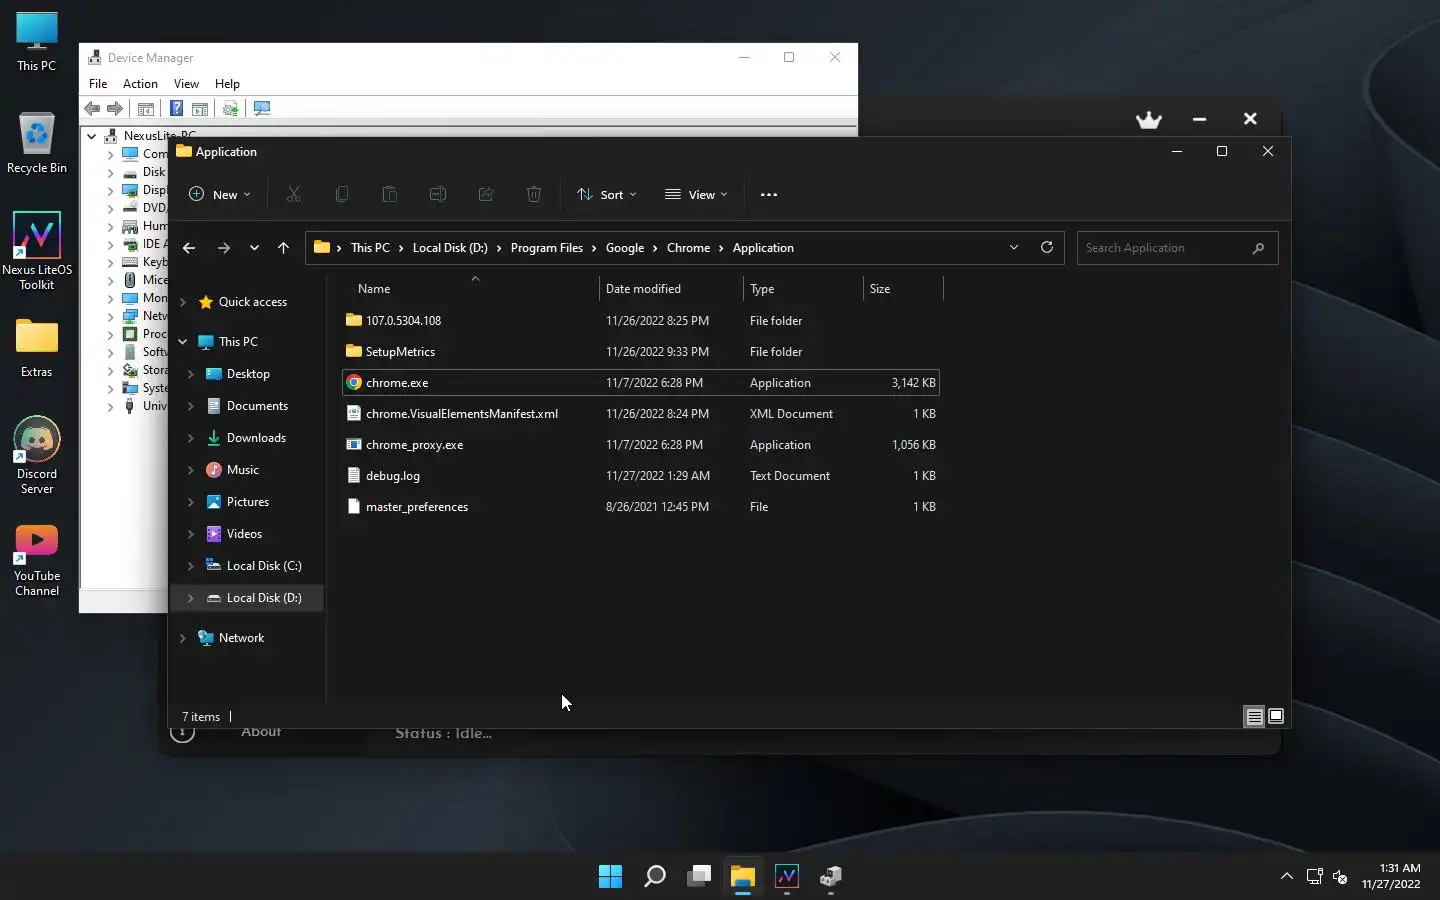Screen dimensions: 1440x900
Task: Expand Quick access in navigation pane
Action: pyautogui.click(x=182, y=302)
